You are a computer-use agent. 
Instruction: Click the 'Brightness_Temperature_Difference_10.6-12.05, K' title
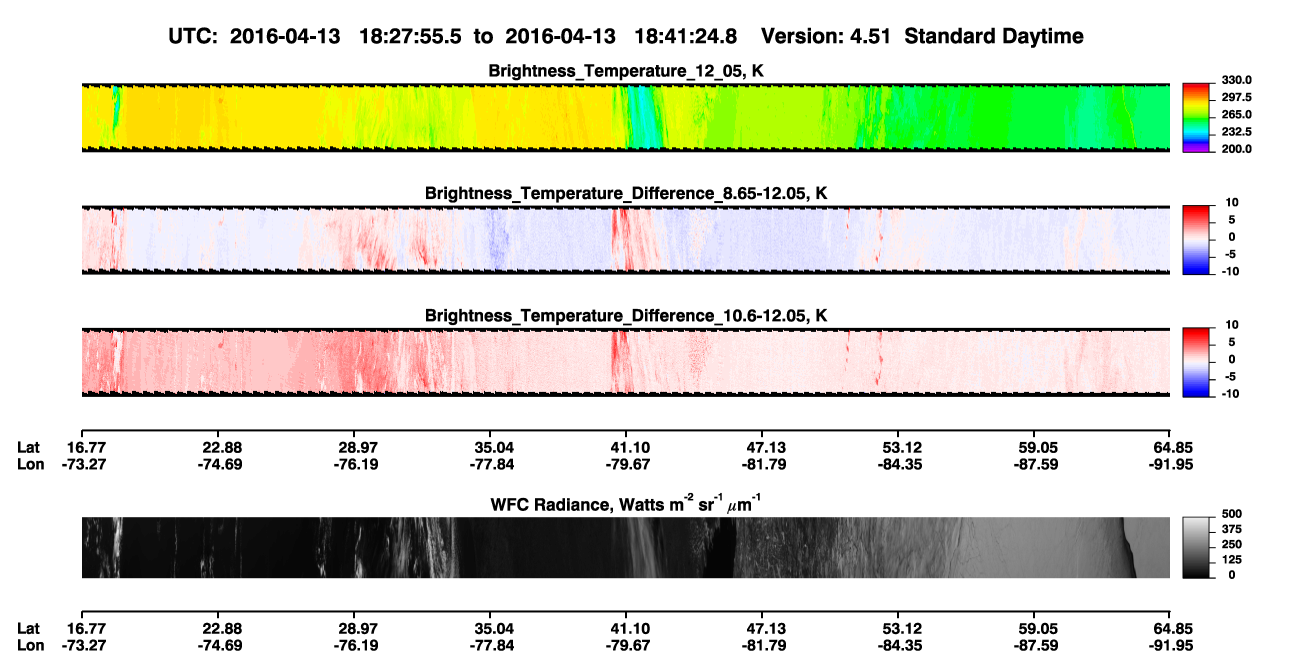626,316
